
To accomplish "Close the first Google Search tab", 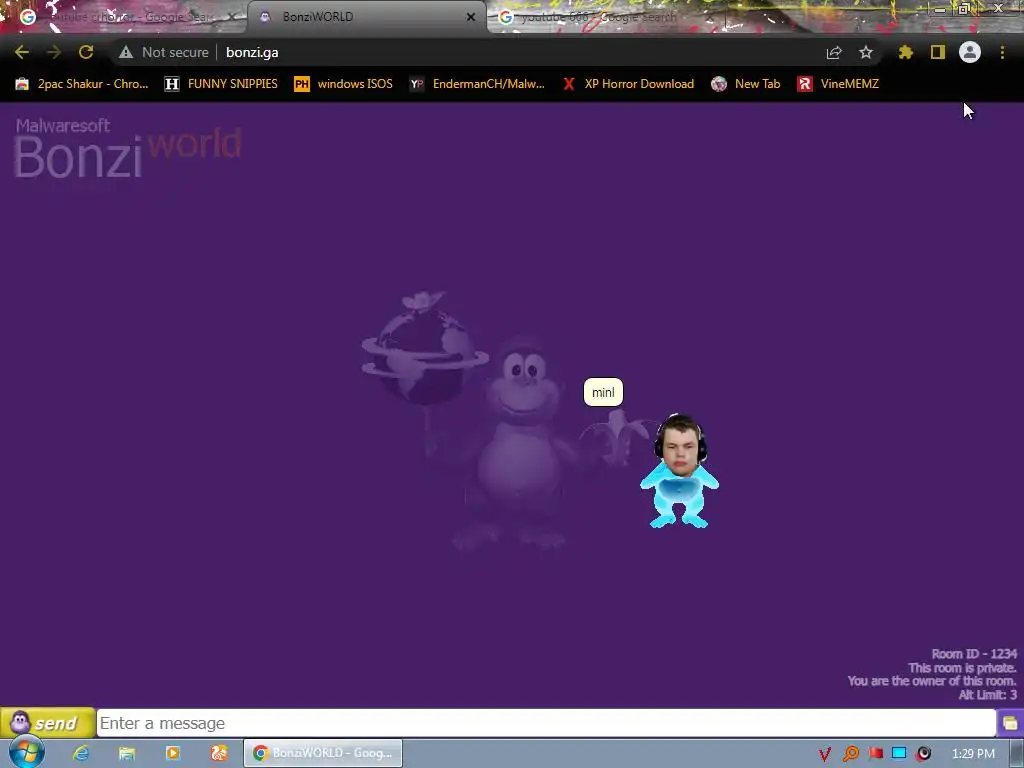I will [x=231, y=17].
